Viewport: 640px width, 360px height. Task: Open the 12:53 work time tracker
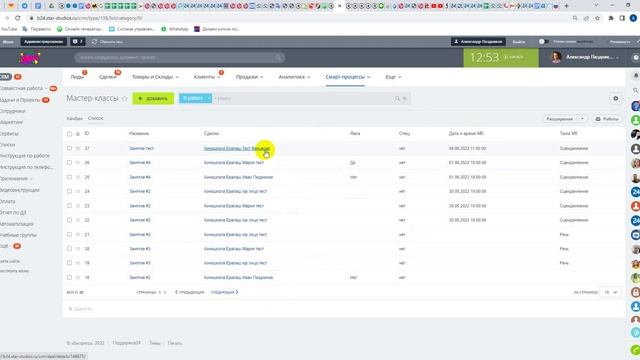[x=500, y=58]
